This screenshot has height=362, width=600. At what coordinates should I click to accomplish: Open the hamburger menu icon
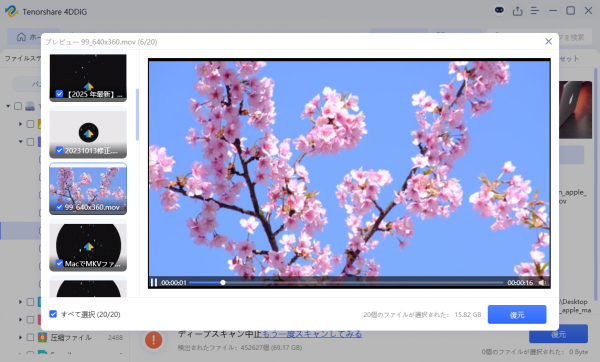tap(535, 11)
